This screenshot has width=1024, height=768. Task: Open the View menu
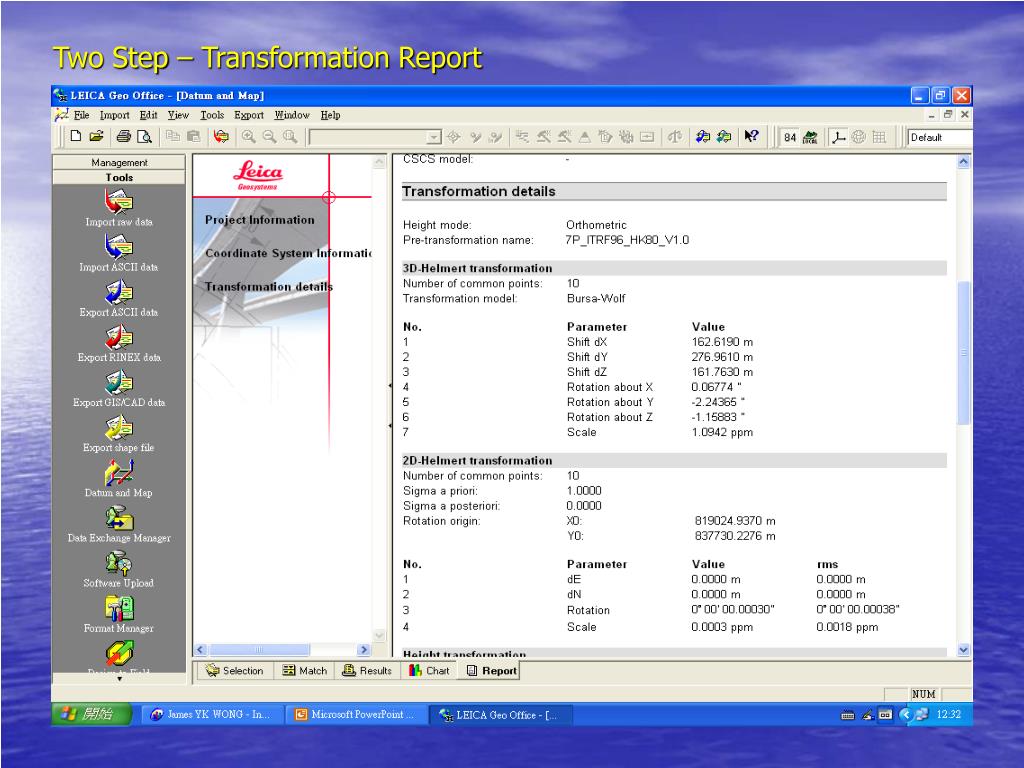[178, 115]
